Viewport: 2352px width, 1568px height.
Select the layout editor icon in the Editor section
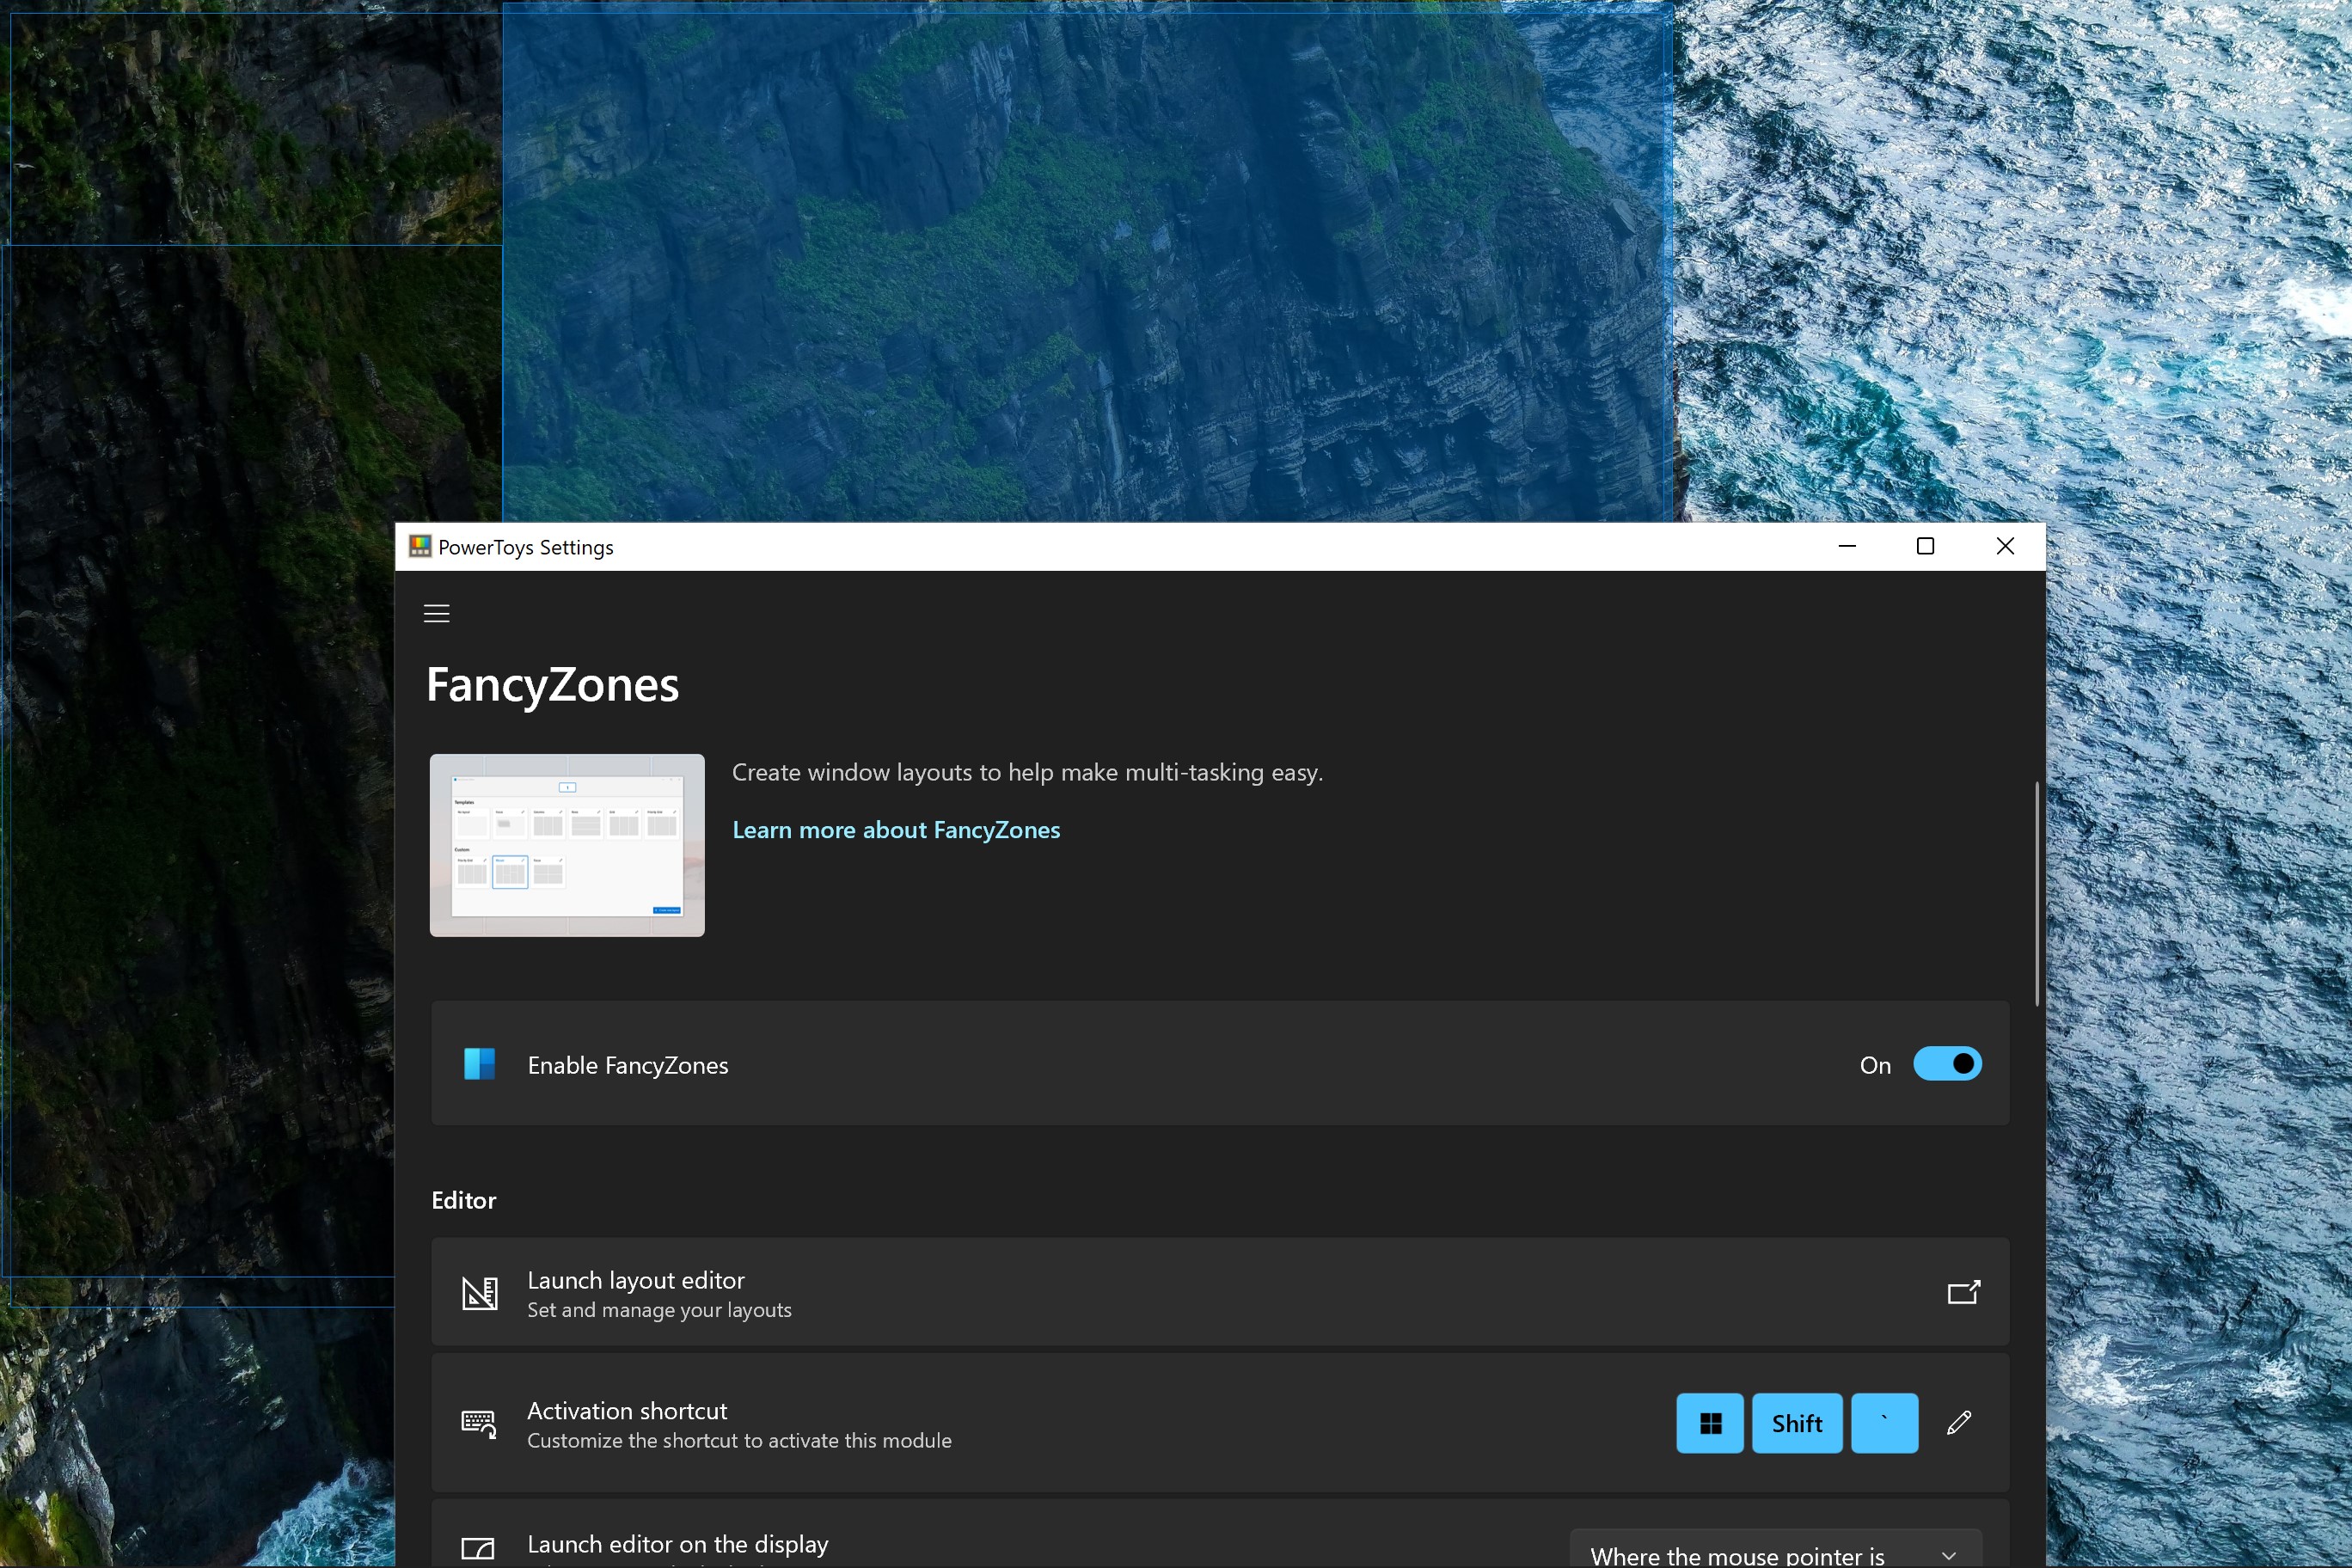tap(480, 1292)
